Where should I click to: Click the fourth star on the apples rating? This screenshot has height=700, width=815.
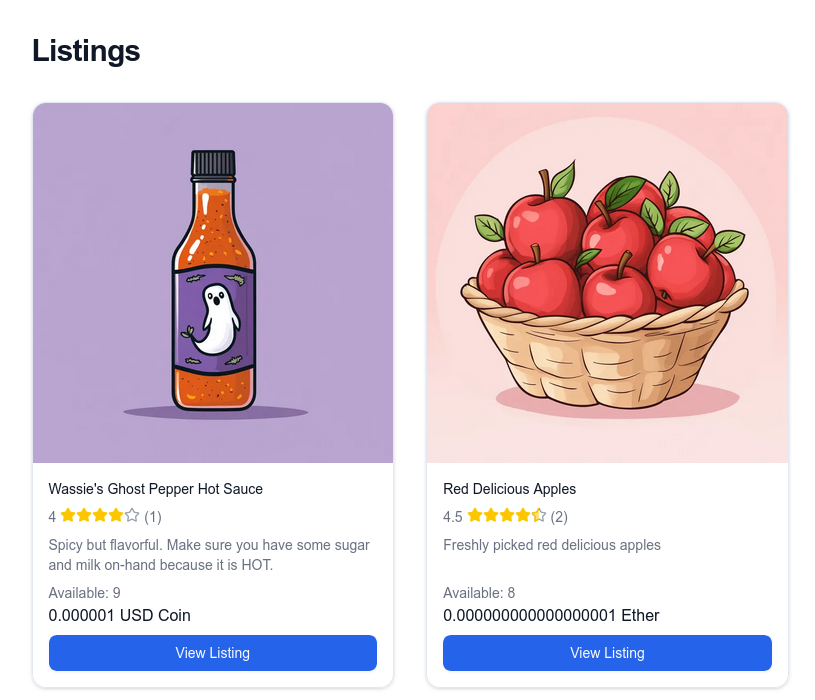[x=522, y=517]
